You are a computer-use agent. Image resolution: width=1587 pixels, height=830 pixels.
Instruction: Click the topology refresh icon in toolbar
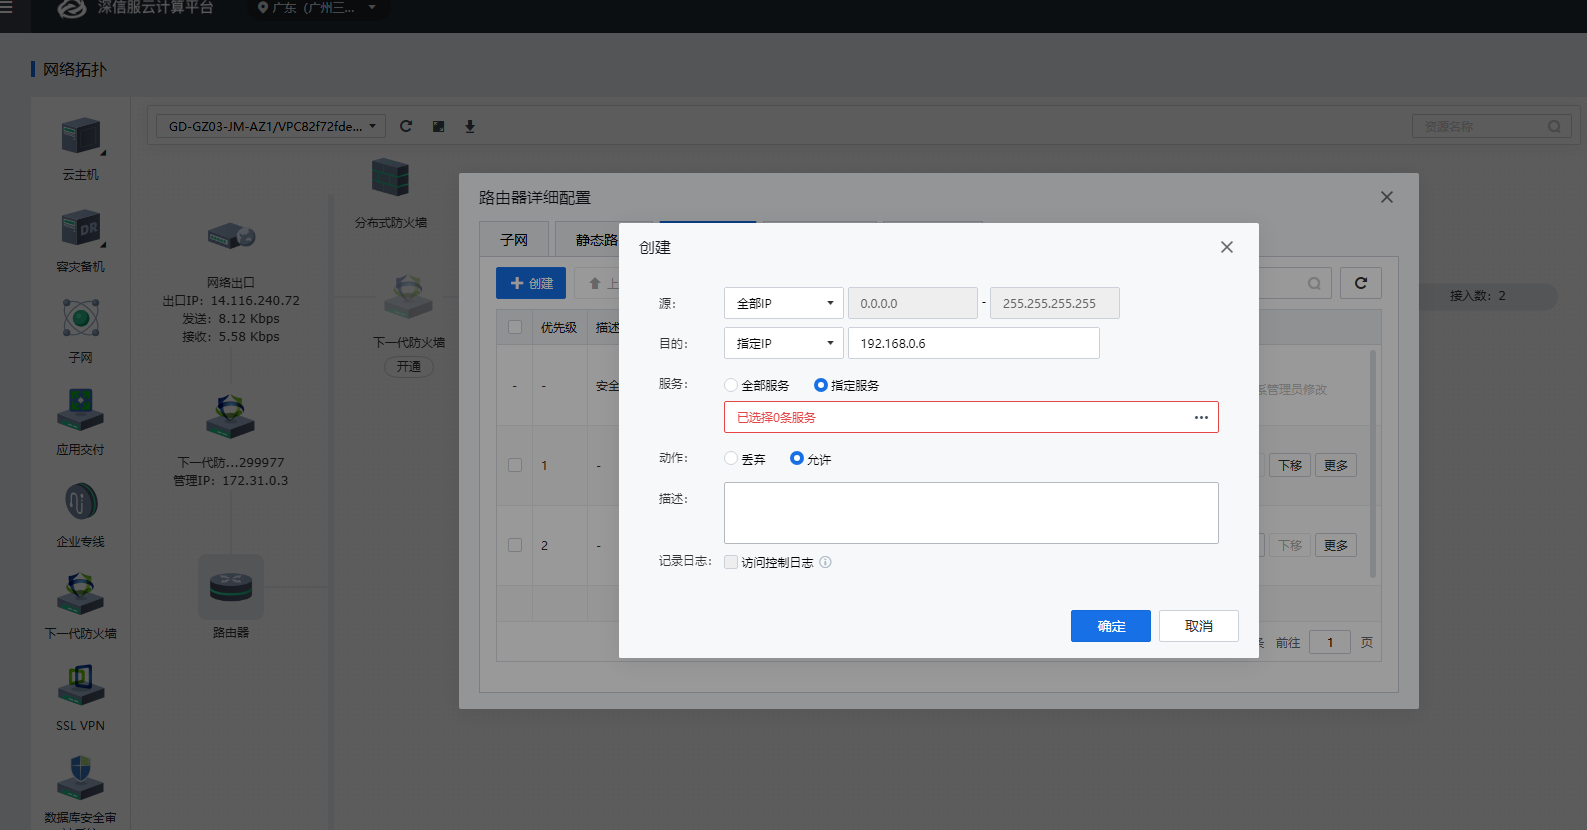coord(406,126)
